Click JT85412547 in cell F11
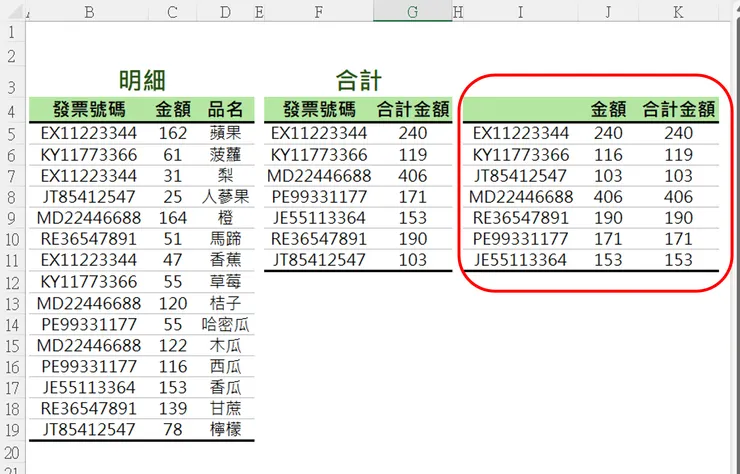The width and height of the screenshot is (740, 474). click(319, 260)
